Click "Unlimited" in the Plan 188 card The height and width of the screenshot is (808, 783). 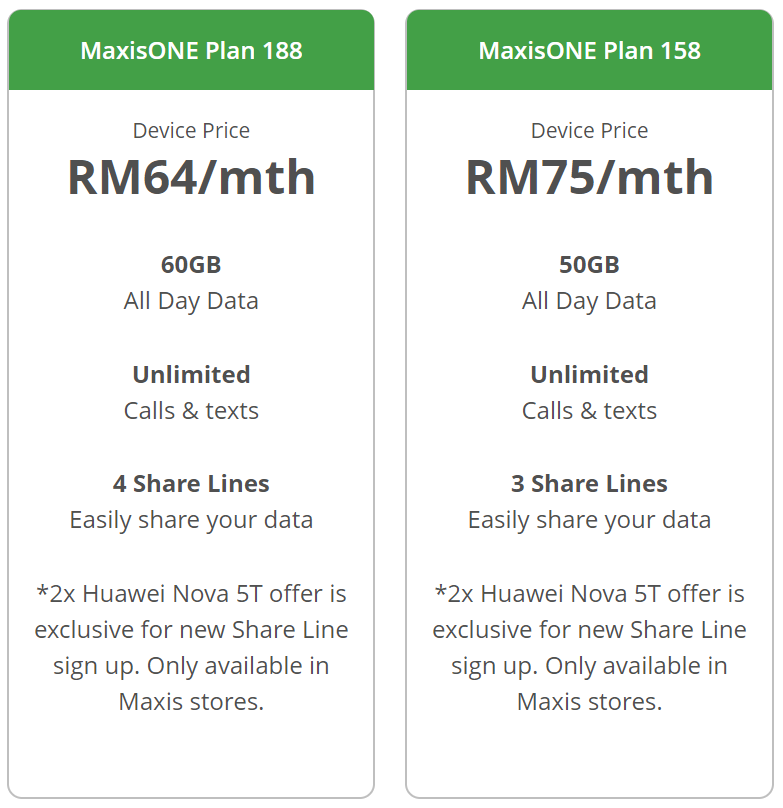(191, 375)
